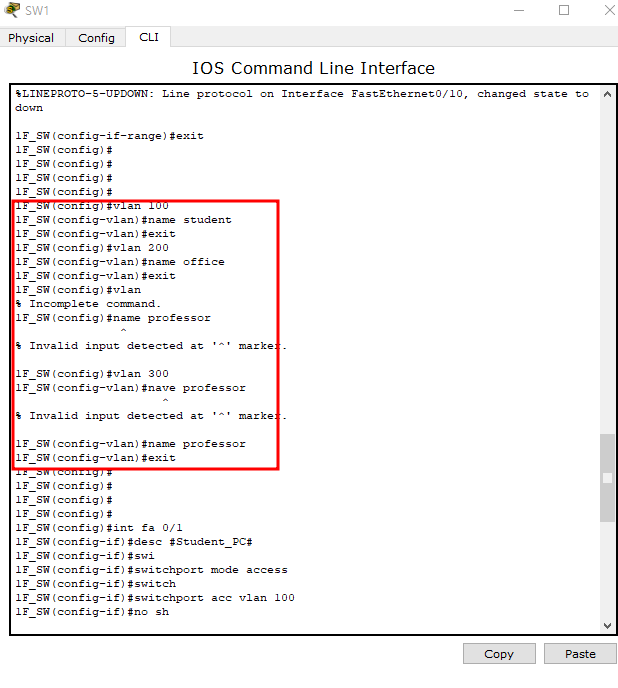Click the SW1 Packet Tracer window icon

[x=12, y=10]
